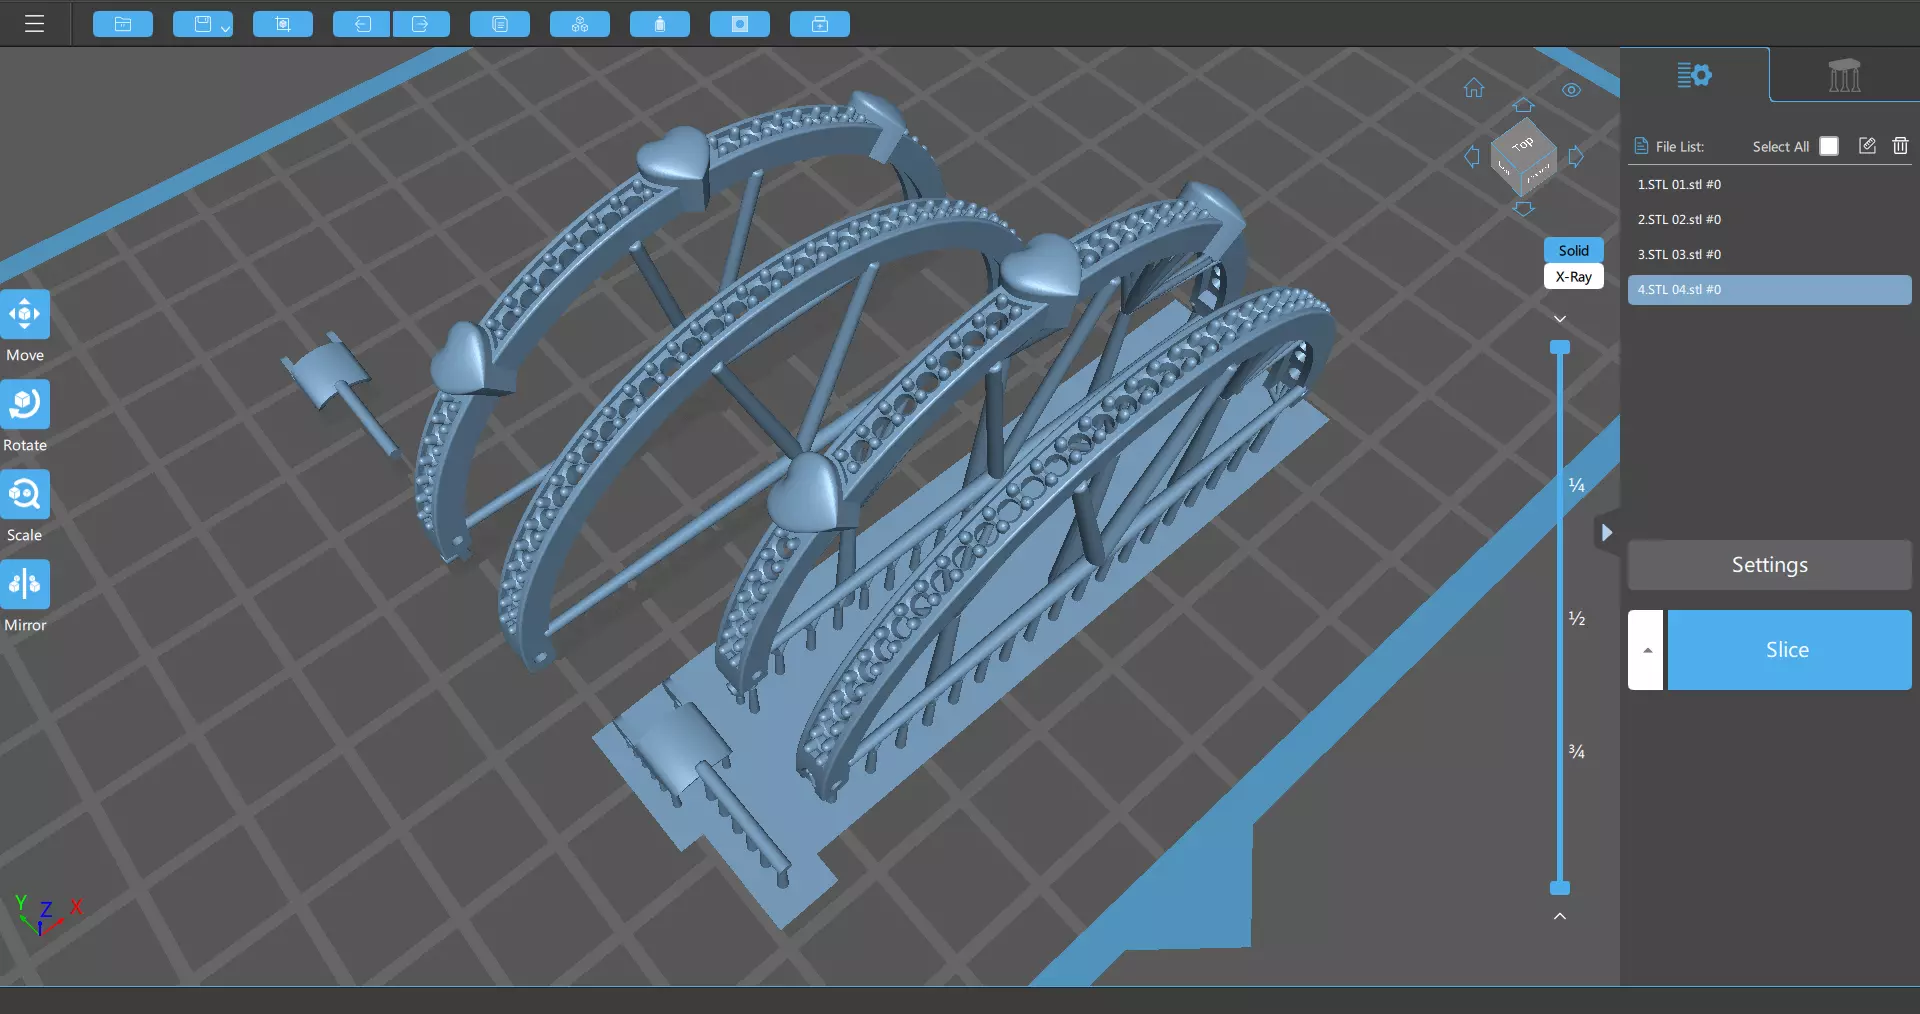
Task: Select the Rotate tool
Action: pos(25,404)
